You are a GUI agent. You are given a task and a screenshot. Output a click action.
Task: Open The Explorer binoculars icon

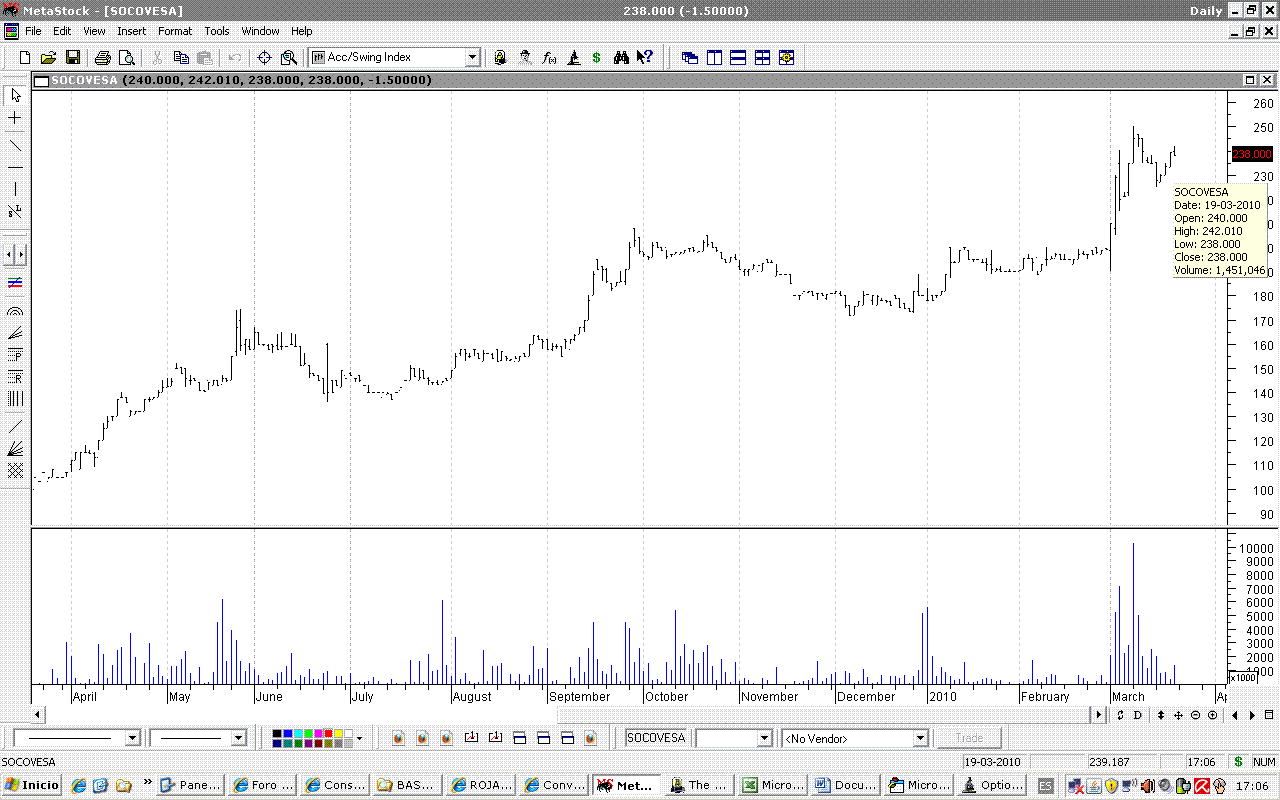pyautogui.click(x=621, y=58)
